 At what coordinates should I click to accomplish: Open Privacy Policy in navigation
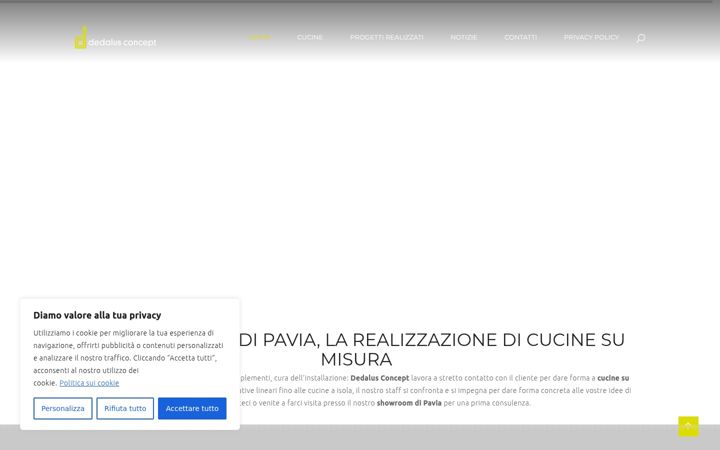point(591,37)
